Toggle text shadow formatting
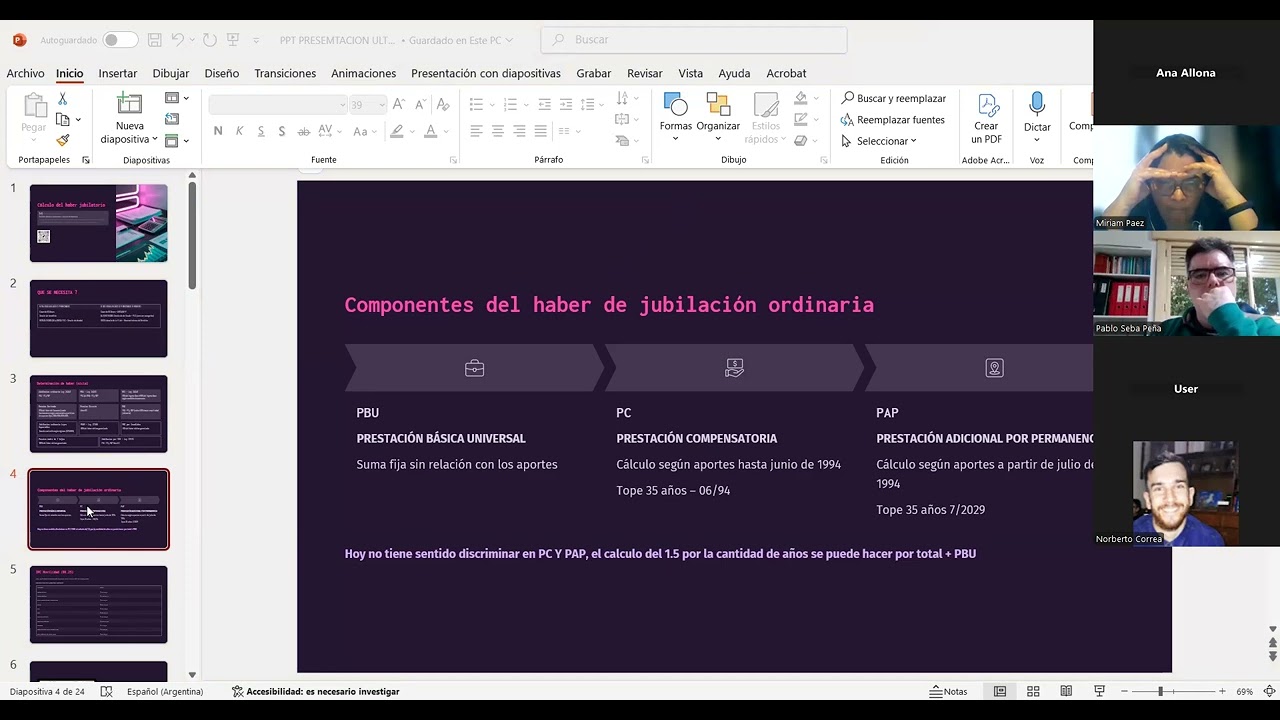This screenshot has width=1280, height=720. (282, 131)
